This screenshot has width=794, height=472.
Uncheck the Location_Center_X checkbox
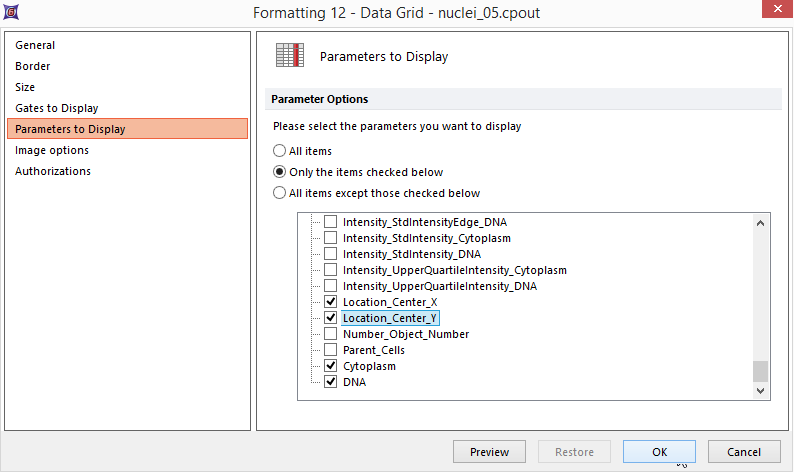330,302
